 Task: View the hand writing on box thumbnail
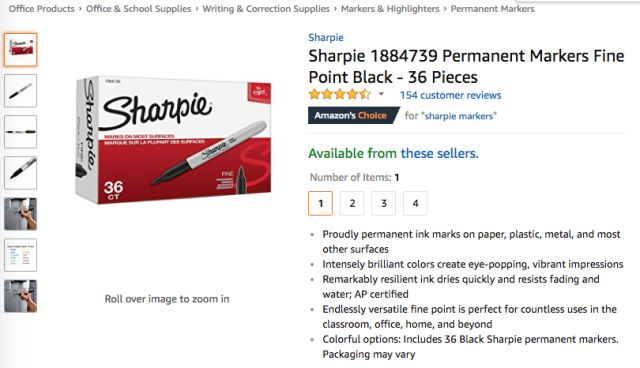point(20,214)
